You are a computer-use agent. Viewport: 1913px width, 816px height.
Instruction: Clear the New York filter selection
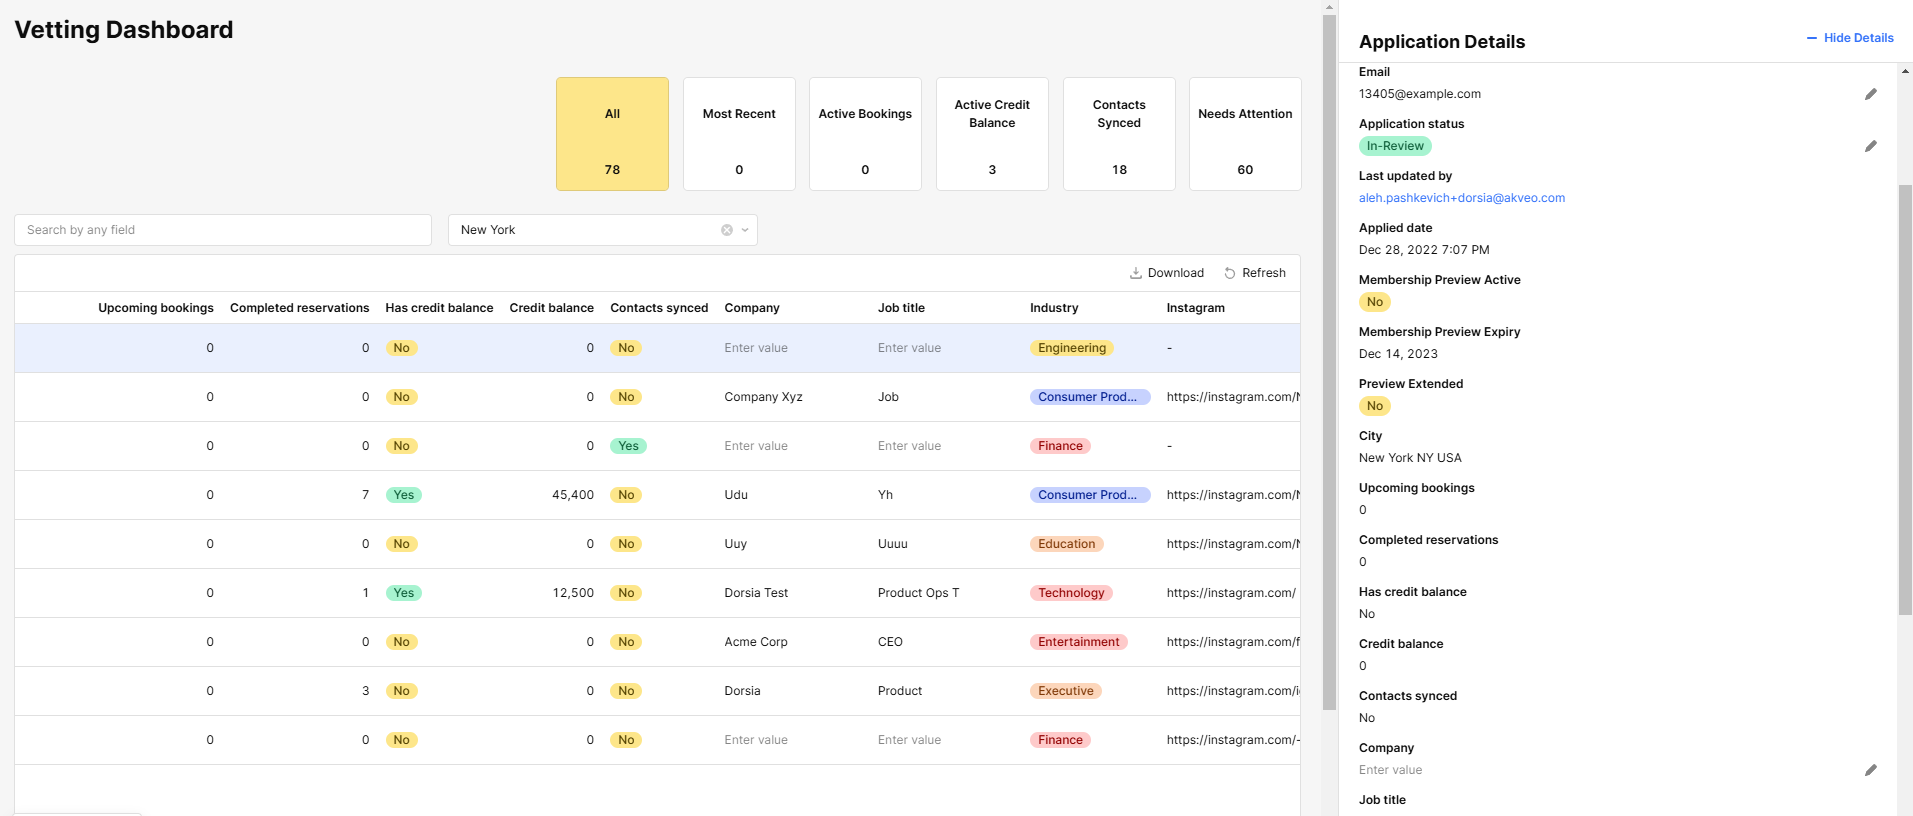coord(727,230)
